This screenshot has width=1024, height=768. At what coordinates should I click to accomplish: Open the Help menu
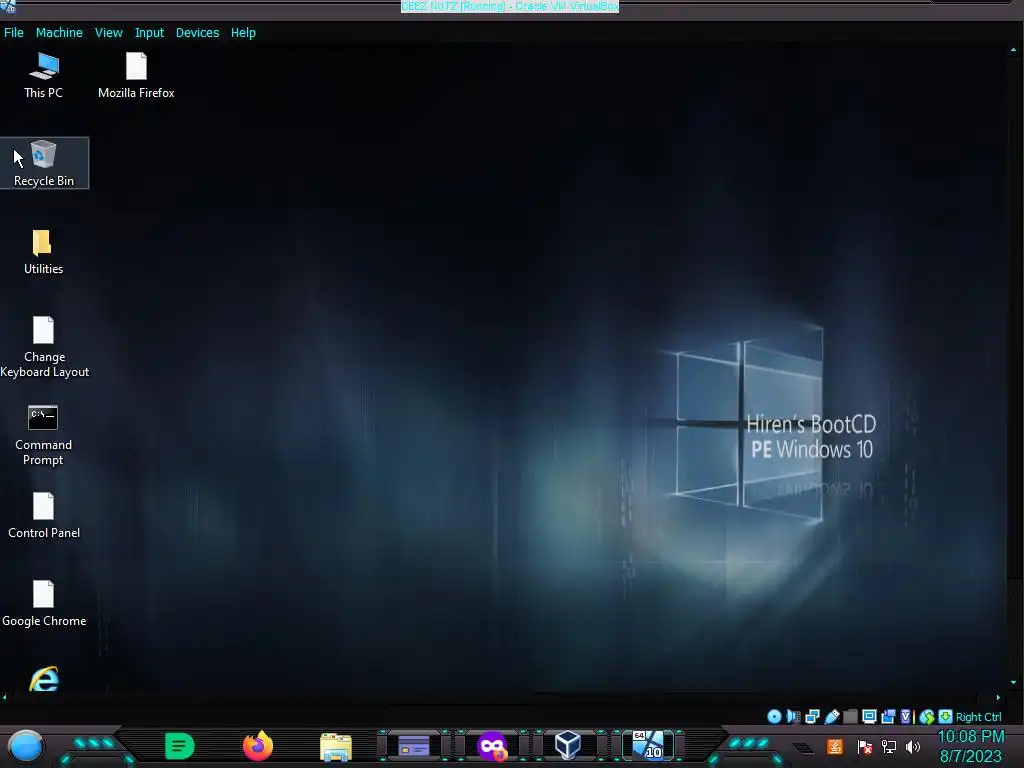243,33
